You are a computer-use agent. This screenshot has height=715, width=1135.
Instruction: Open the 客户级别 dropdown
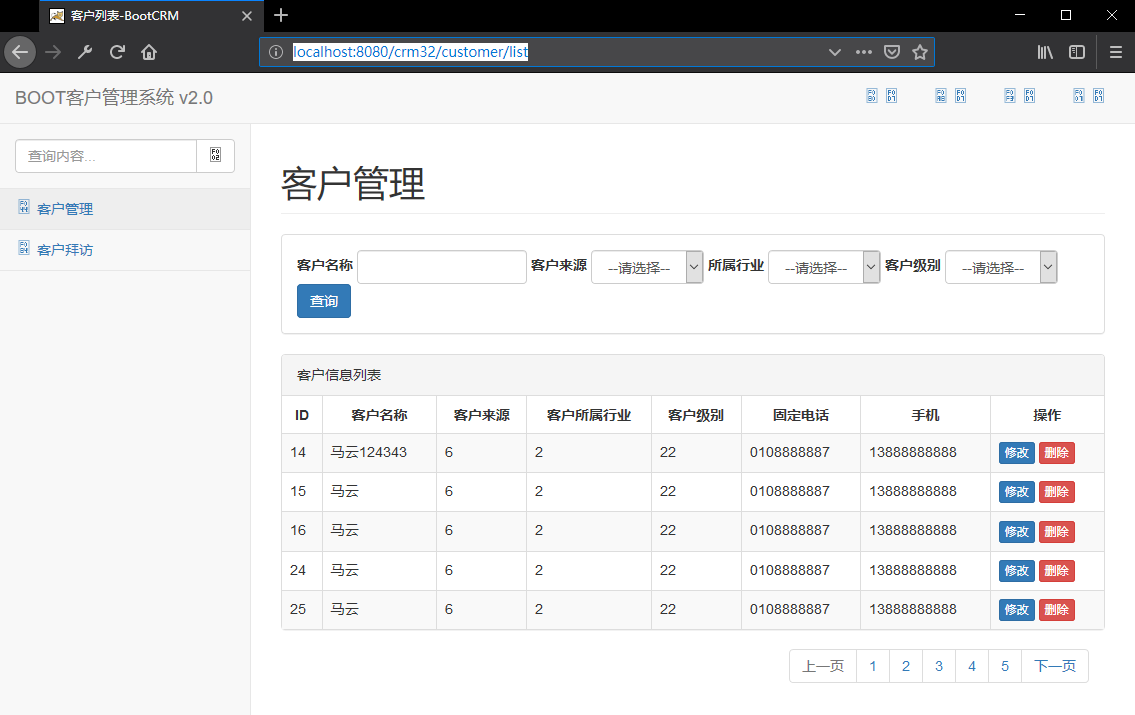[x=1001, y=267]
